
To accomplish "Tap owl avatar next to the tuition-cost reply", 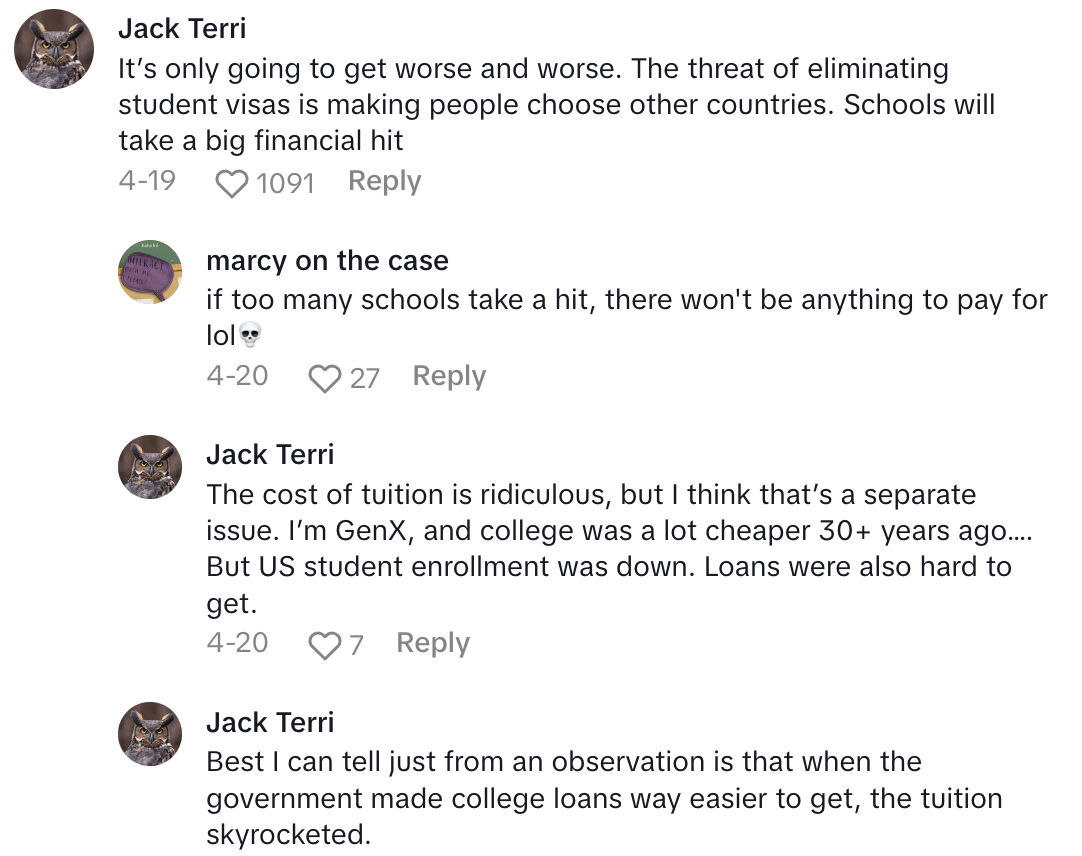I will pos(150,466).
